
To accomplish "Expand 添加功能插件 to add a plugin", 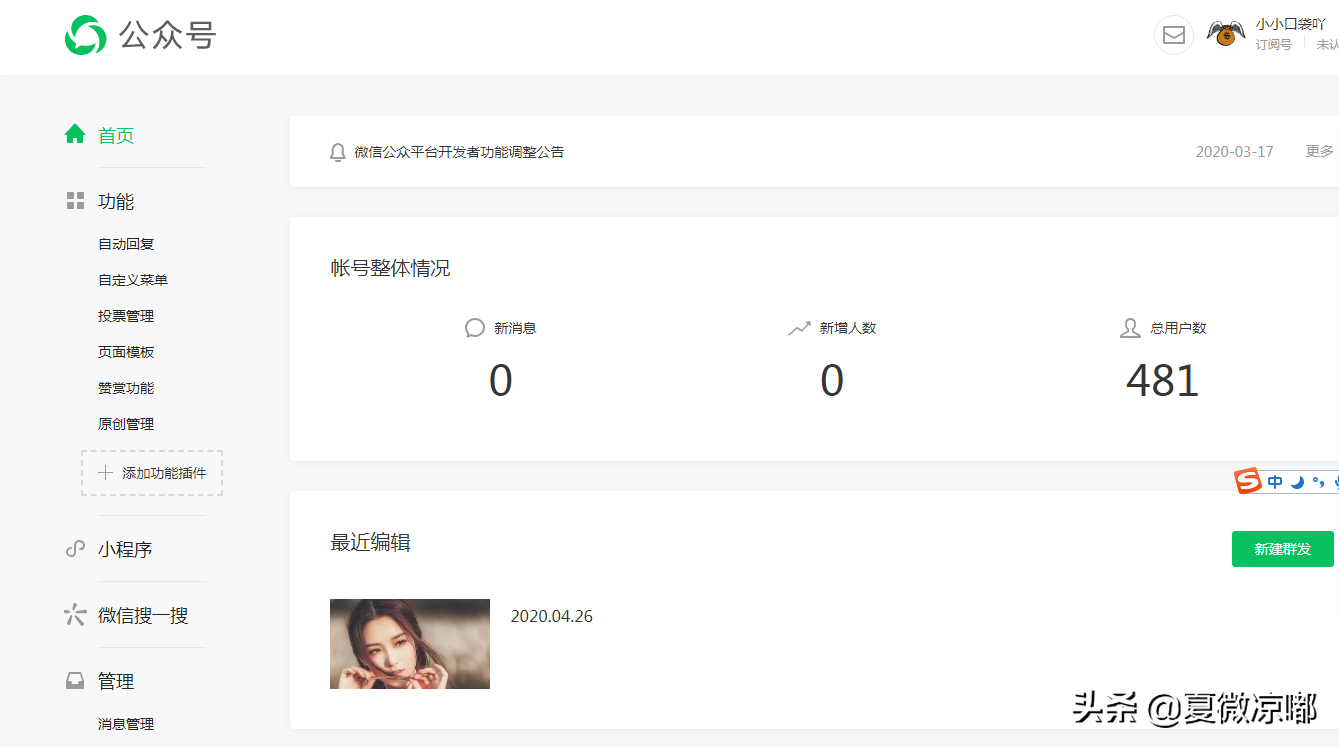I will pos(151,472).
